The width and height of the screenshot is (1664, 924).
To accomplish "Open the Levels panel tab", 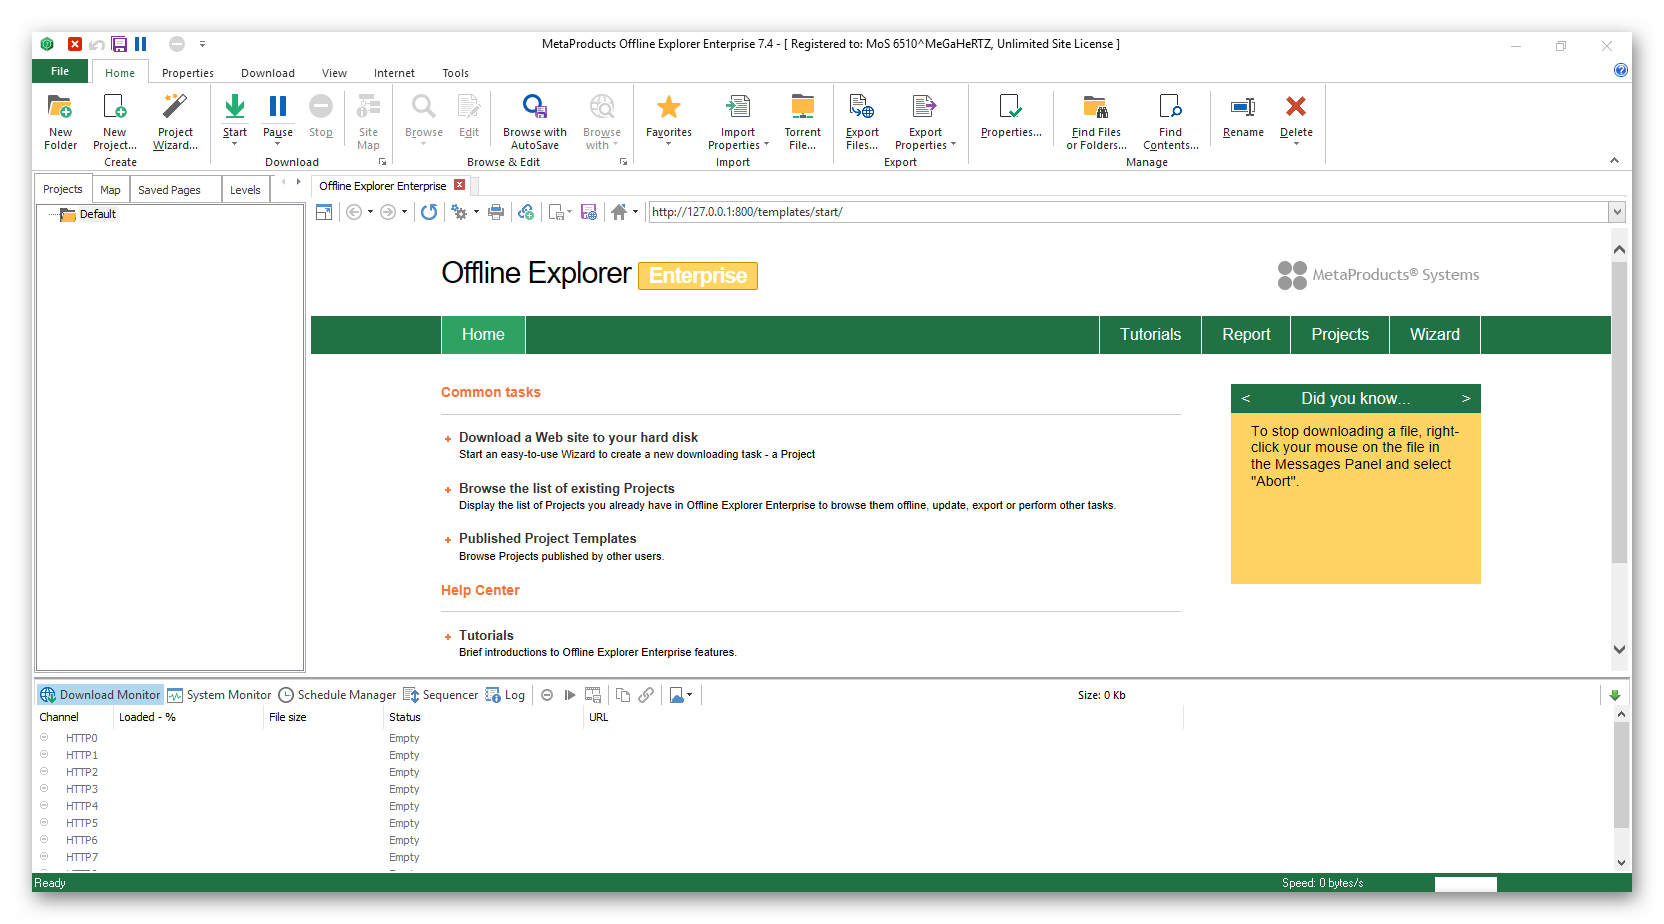I will pos(245,190).
